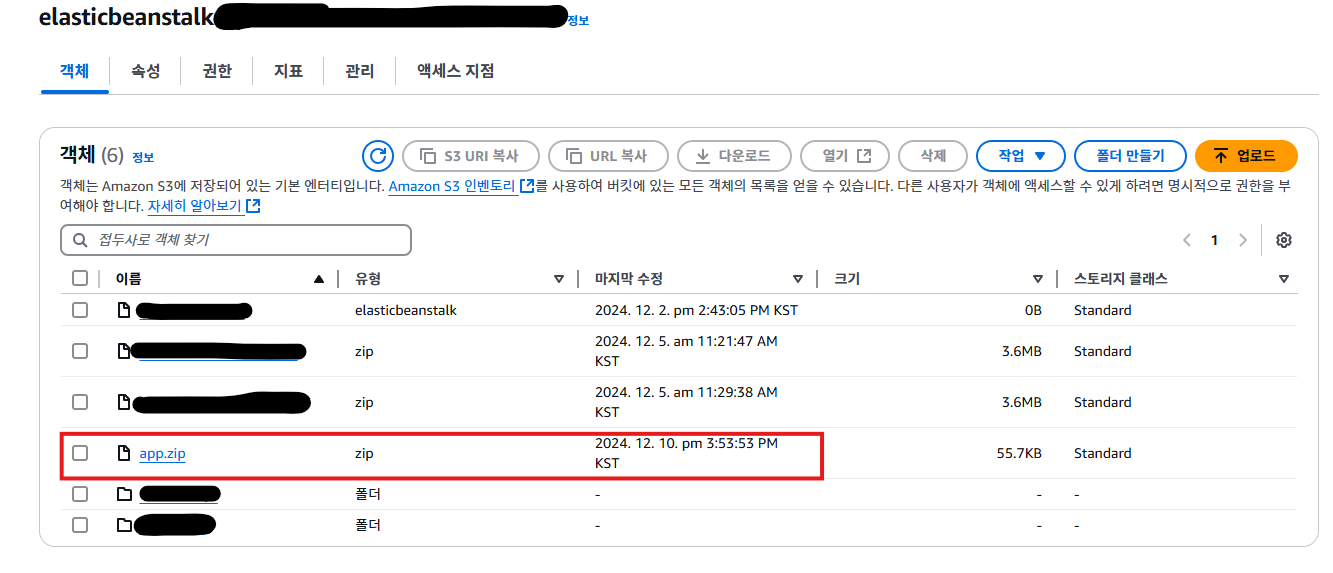Screen dimensions: 1333x573
Task: Go to next page using the right chevron
Action: (1243, 240)
